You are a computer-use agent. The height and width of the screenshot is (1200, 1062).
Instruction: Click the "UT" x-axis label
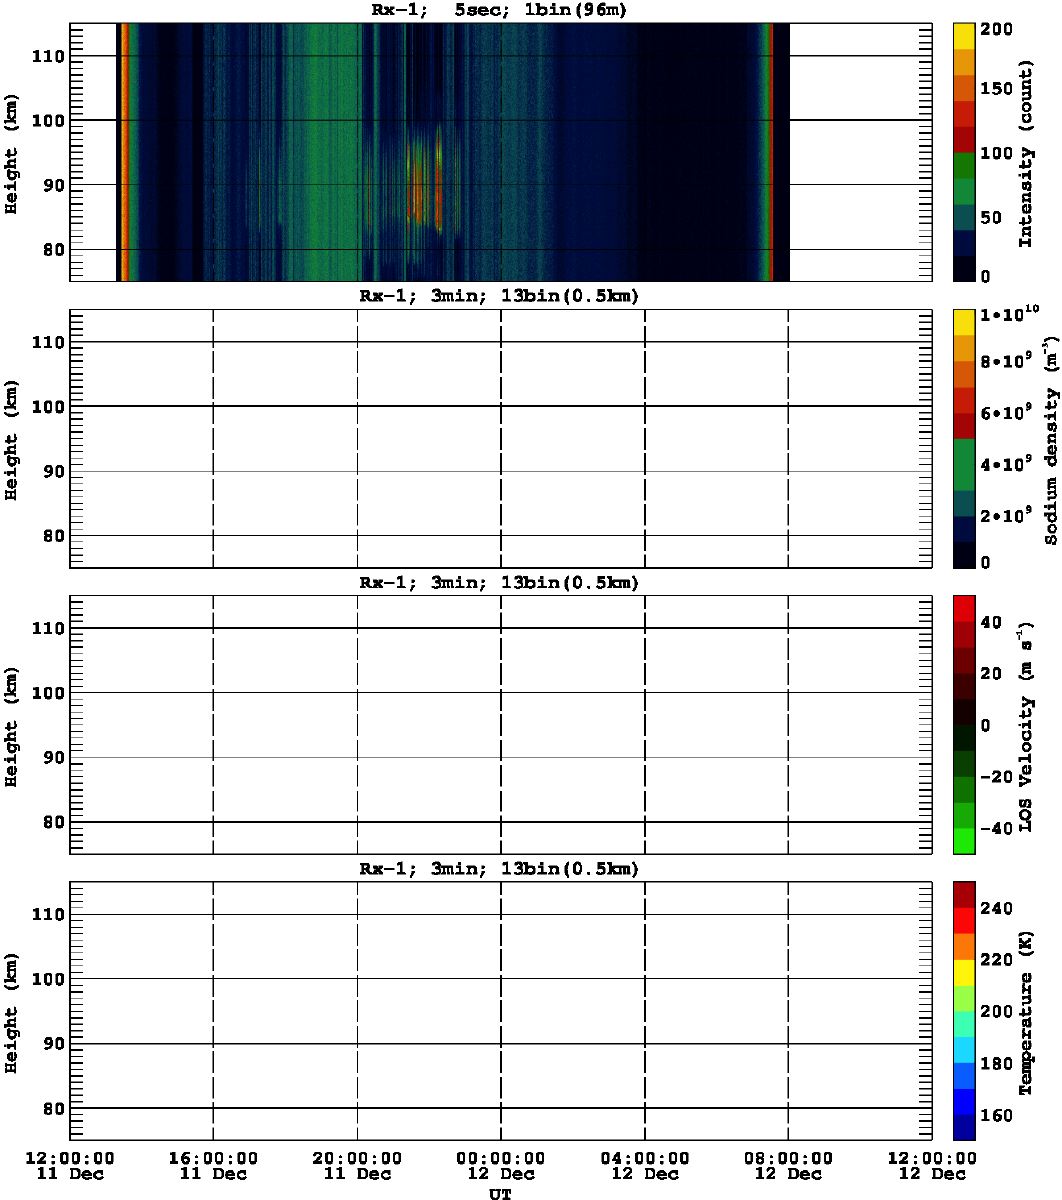tap(499, 1194)
